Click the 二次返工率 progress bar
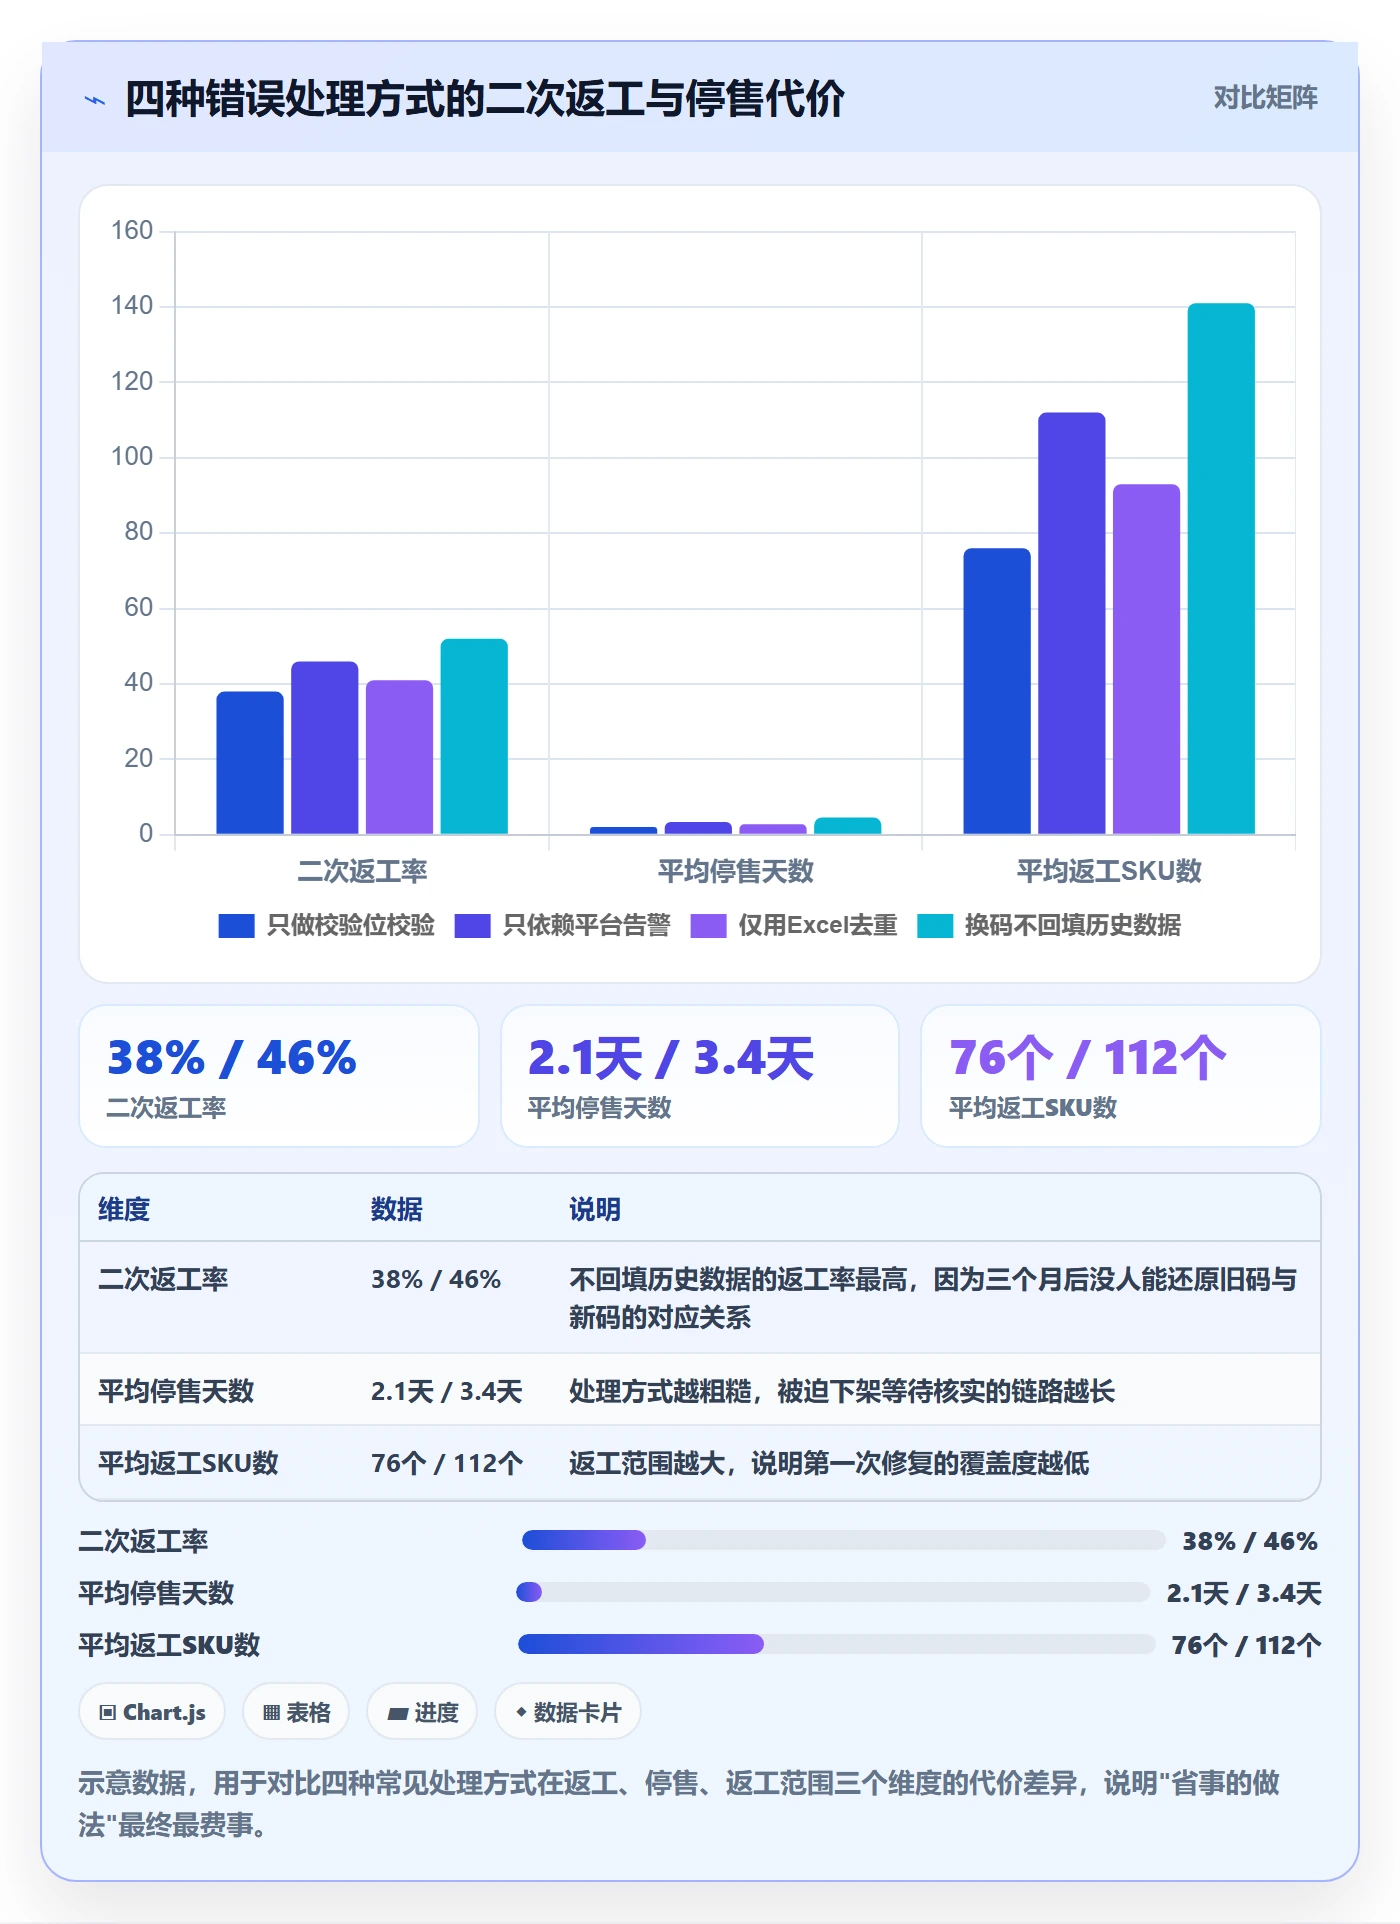This screenshot has width=1400, height=1924. [843, 1540]
